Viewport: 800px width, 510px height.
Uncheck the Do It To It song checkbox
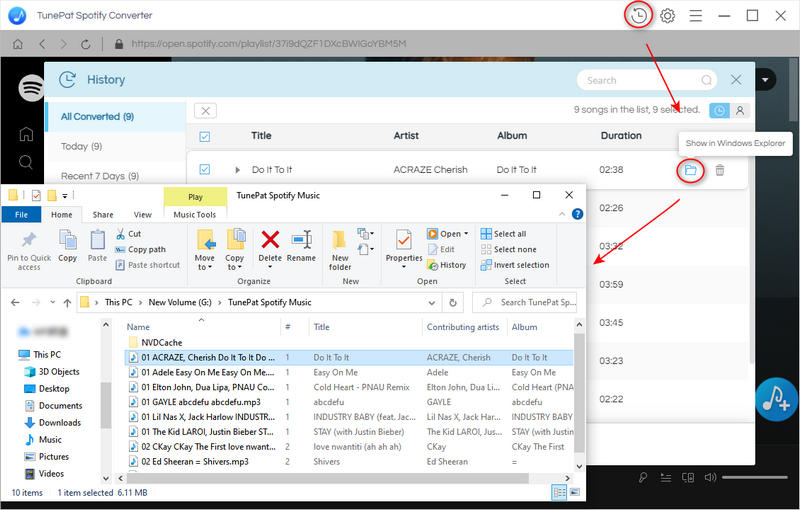(x=205, y=169)
